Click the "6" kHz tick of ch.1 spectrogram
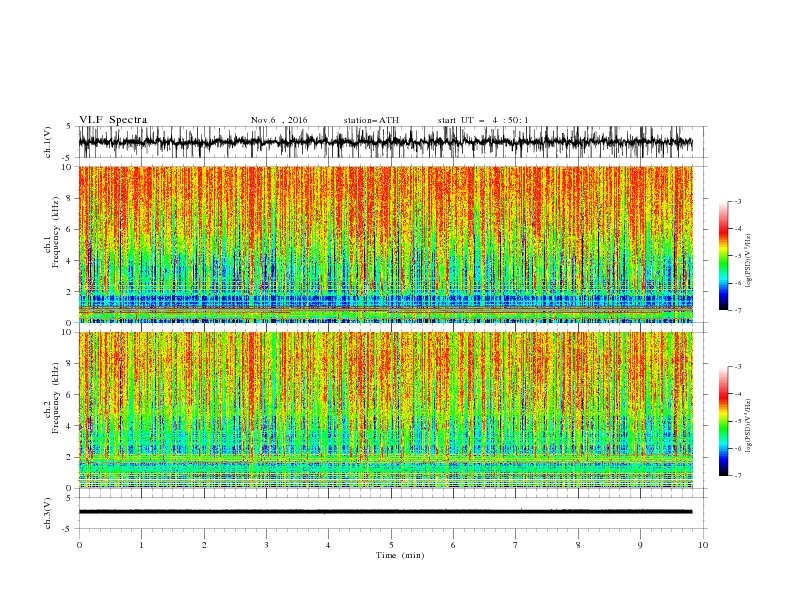This screenshot has width=792, height=612. coord(70,230)
